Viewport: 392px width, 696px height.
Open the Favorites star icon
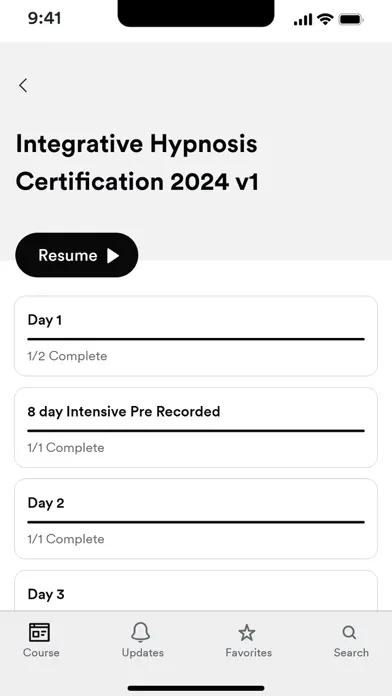coord(247,633)
